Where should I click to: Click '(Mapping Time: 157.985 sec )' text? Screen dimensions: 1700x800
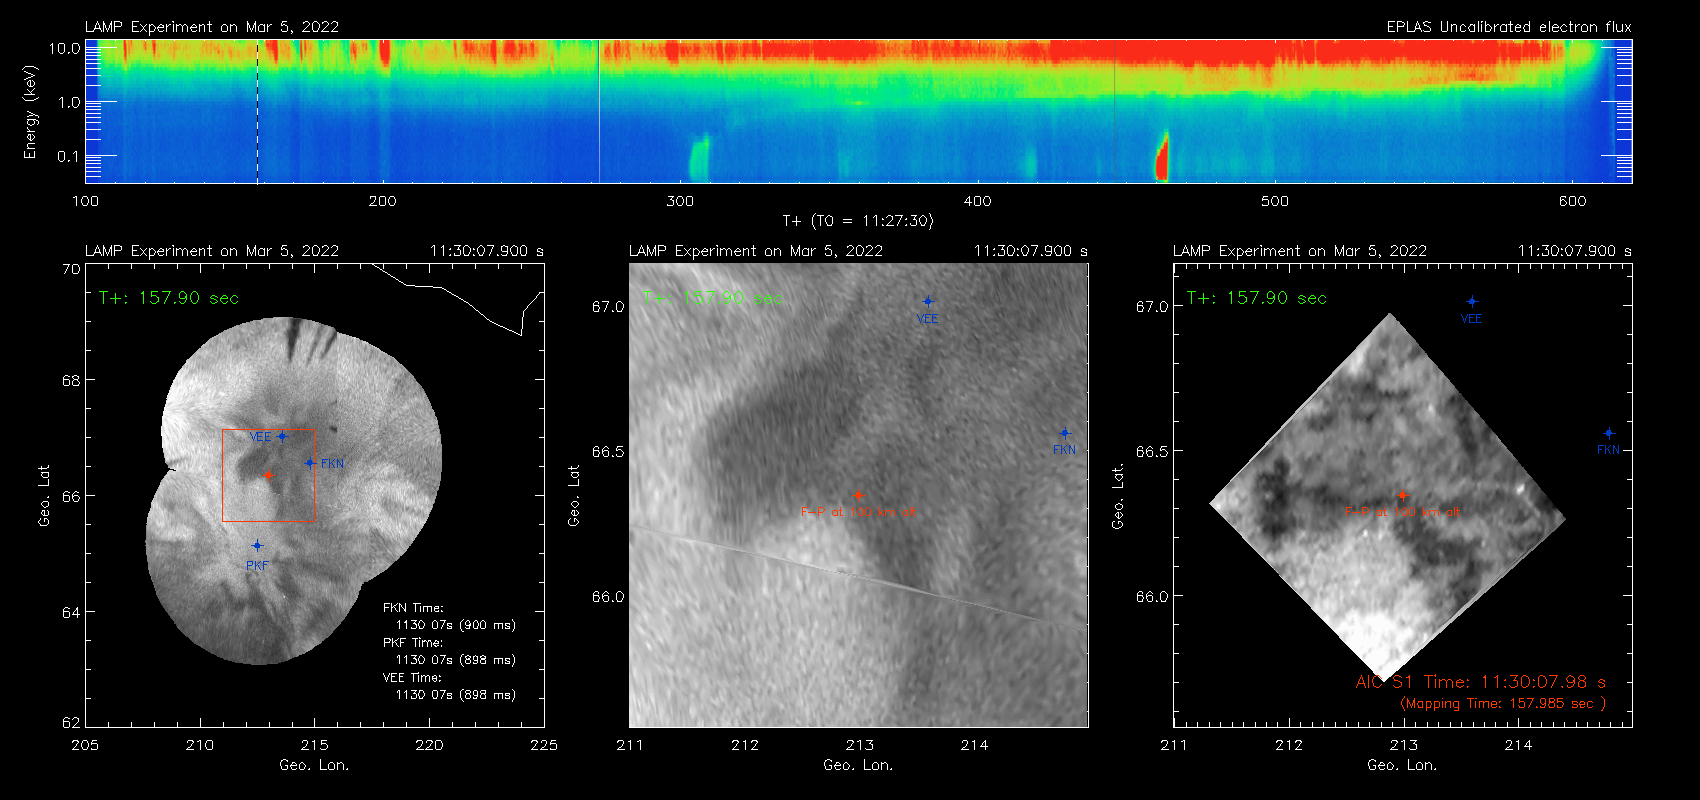[x=1503, y=704]
